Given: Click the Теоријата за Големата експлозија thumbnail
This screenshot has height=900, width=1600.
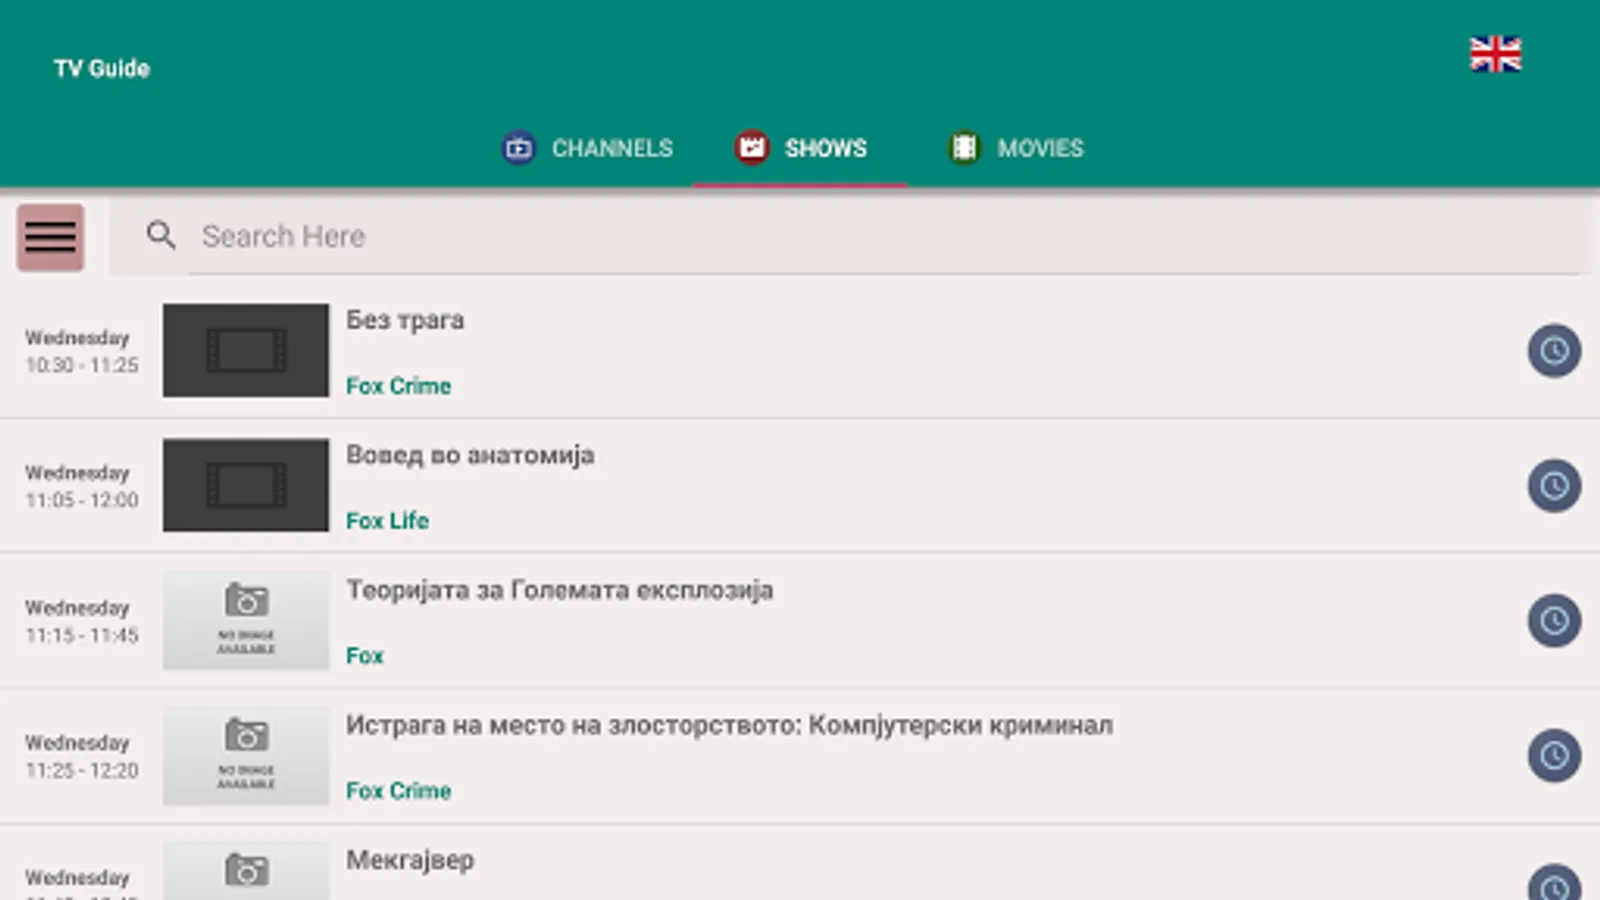Looking at the screenshot, I should (x=246, y=620).
